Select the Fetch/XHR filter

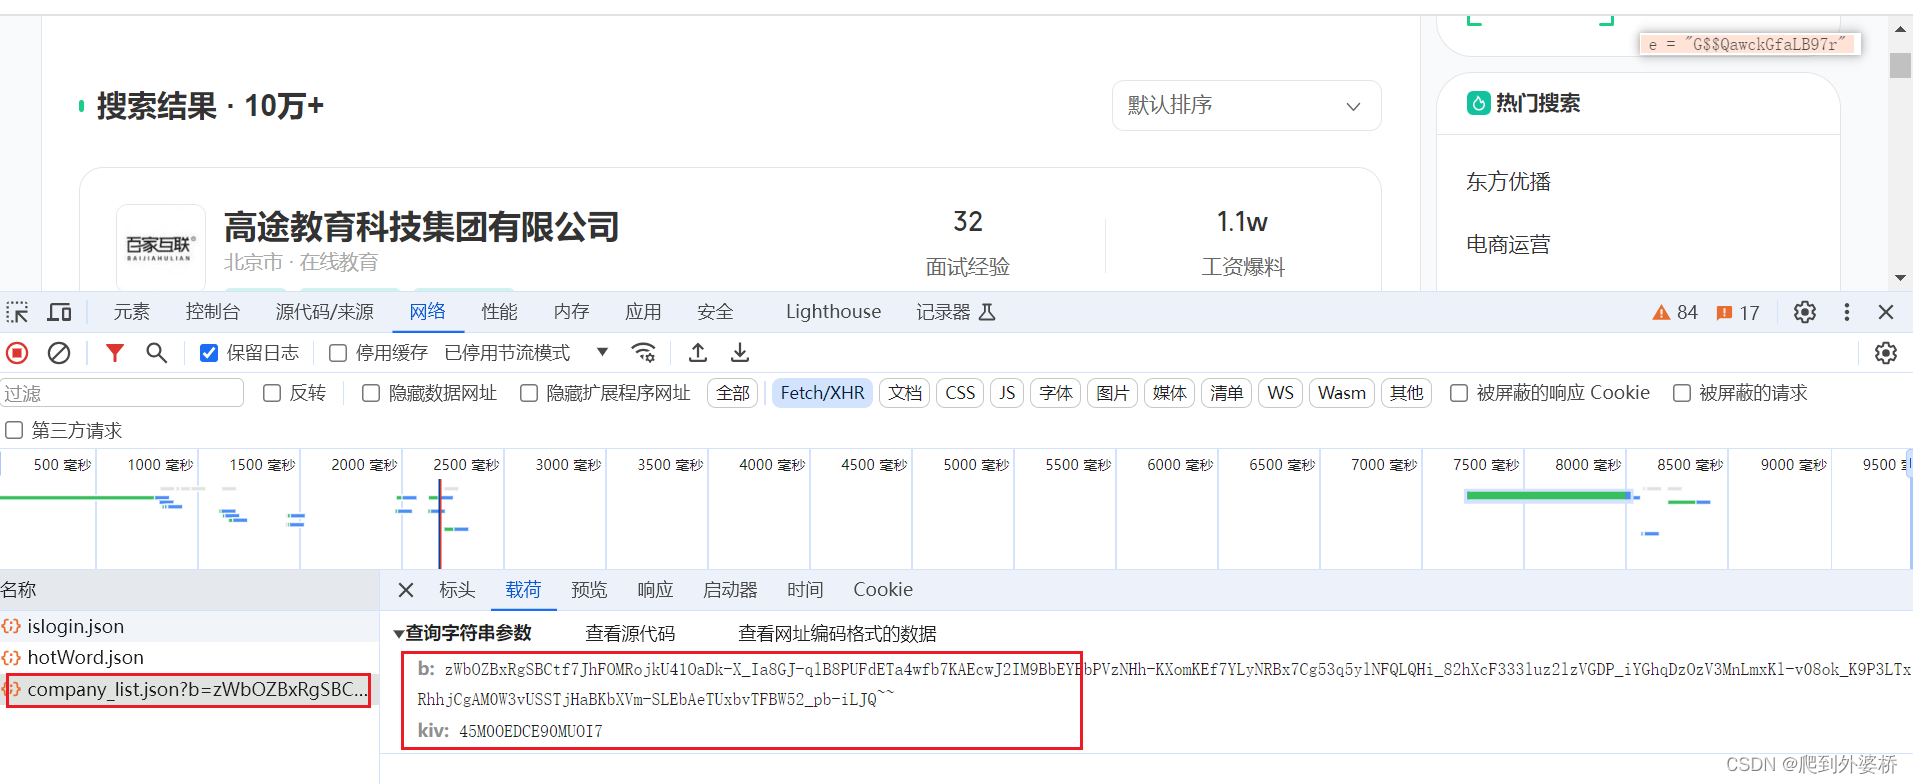[822, 393]
